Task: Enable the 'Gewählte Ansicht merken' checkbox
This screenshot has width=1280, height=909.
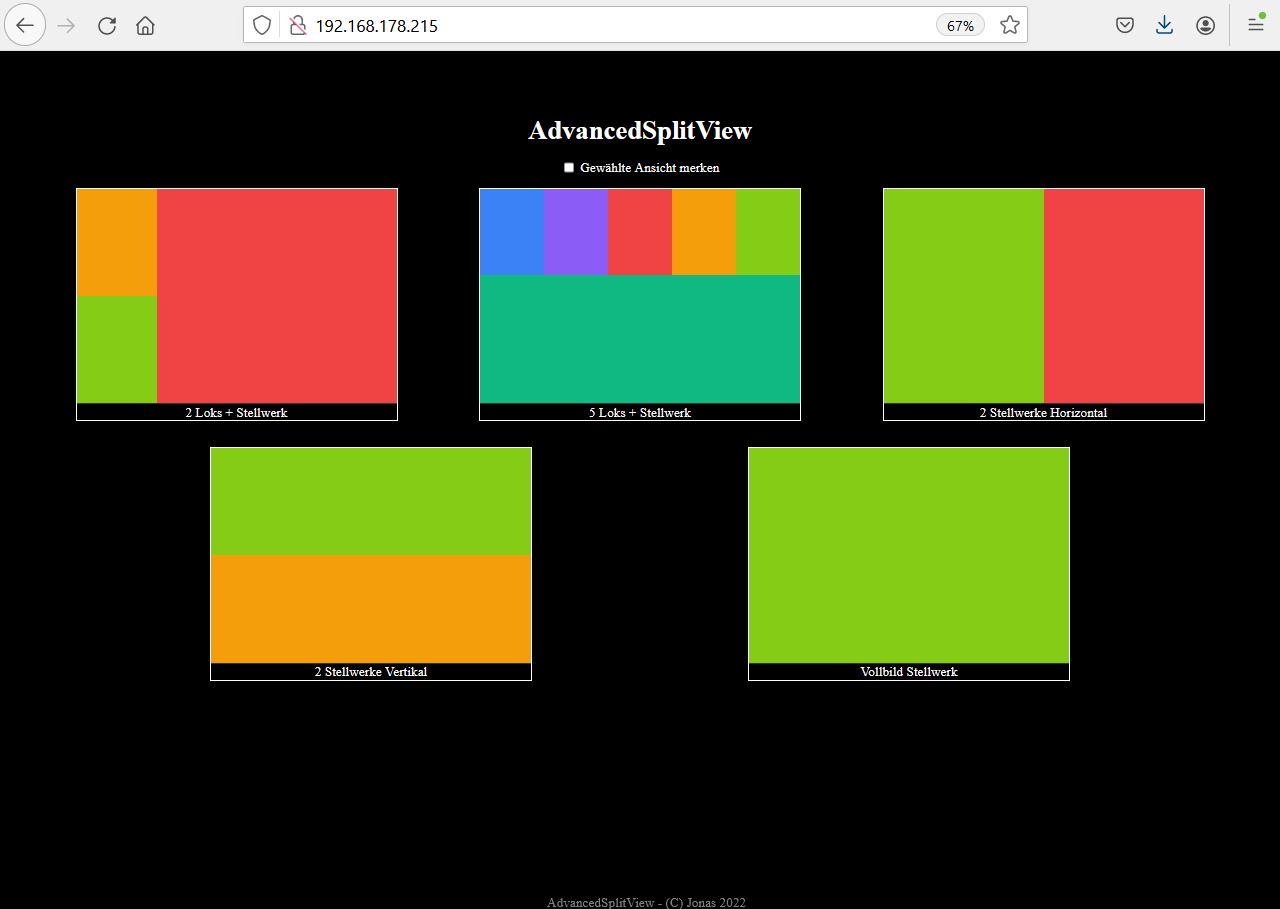Action: pyautogui.click(x=569, y=168)
